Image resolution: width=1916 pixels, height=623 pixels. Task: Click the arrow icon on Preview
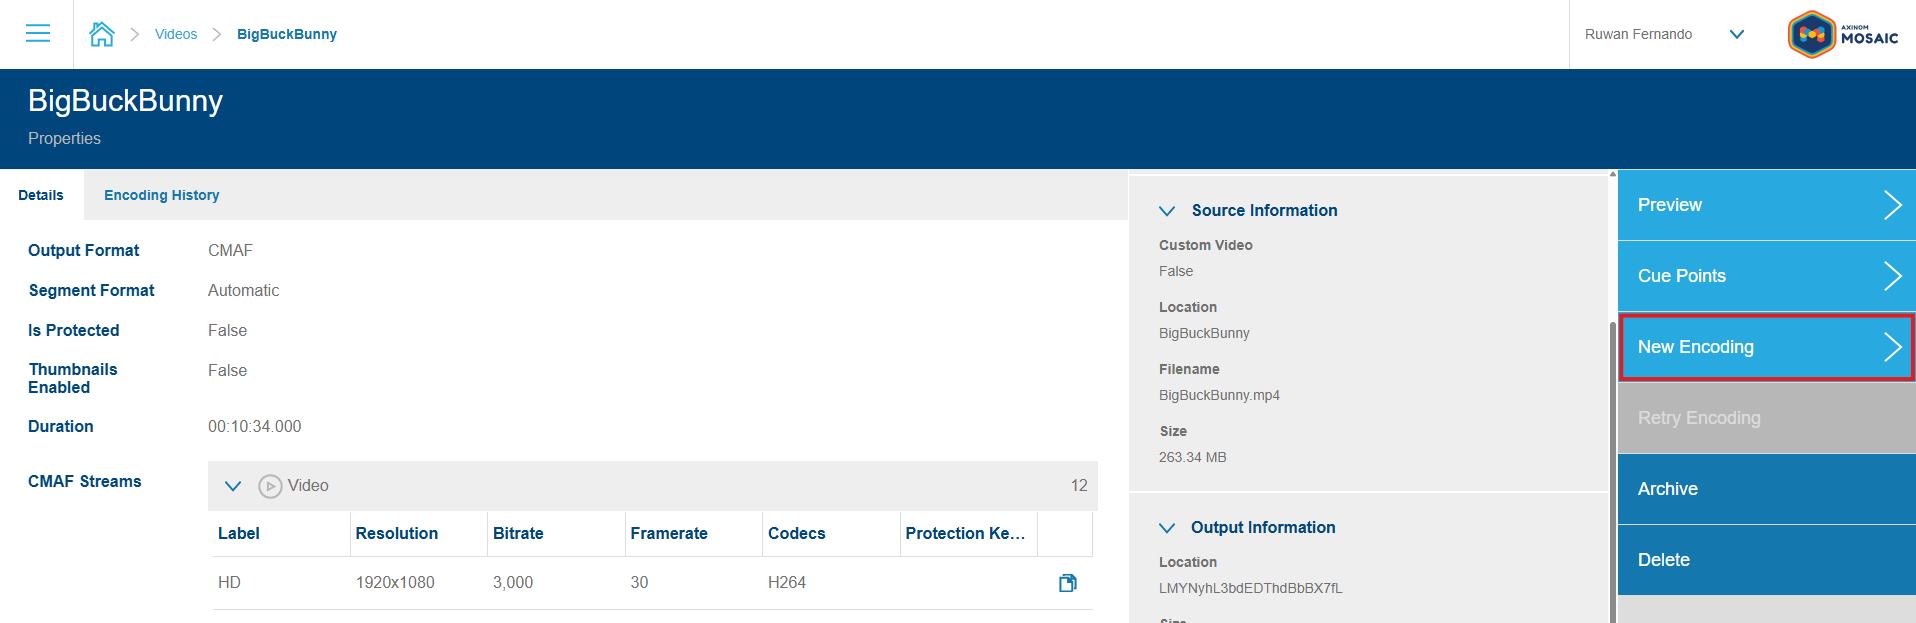1891,205
